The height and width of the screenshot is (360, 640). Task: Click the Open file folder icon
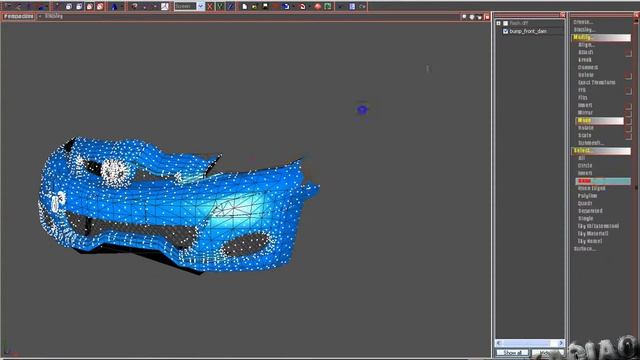click(x=254, y=7)
